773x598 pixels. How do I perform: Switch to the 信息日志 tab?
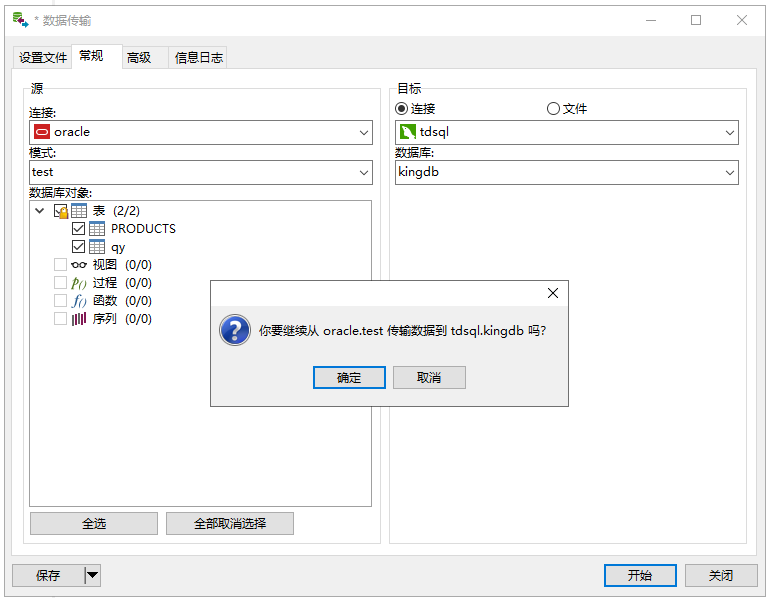pos(199,58)
